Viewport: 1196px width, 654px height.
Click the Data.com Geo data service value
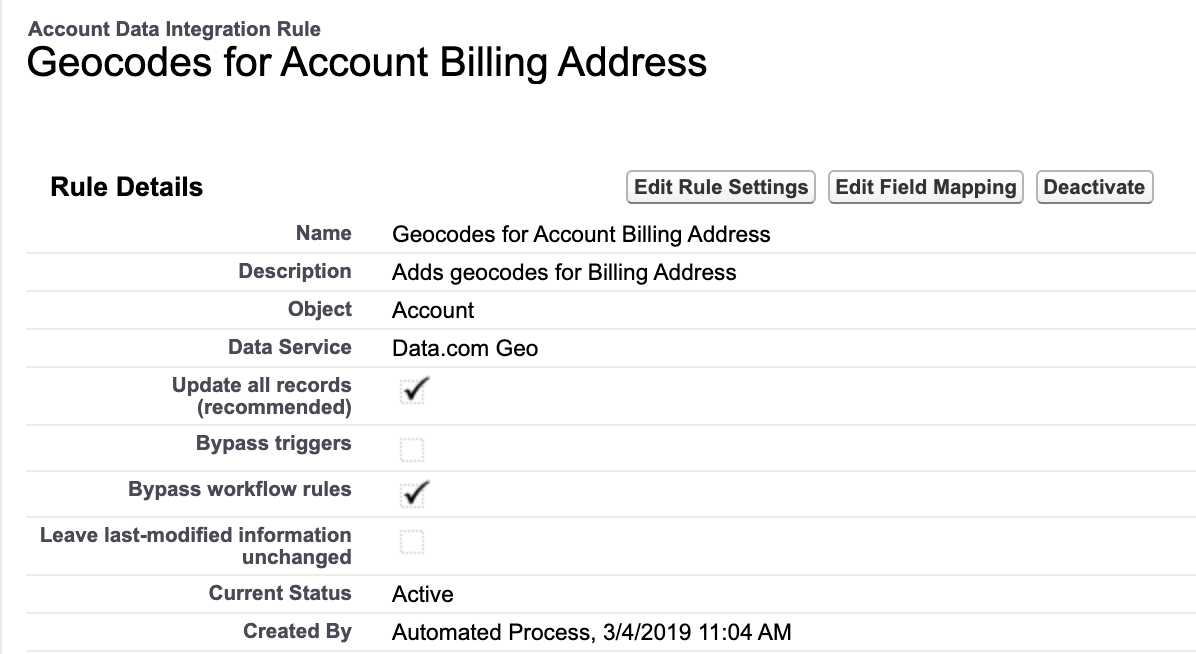pyautogui.click(x=465, y=348)
